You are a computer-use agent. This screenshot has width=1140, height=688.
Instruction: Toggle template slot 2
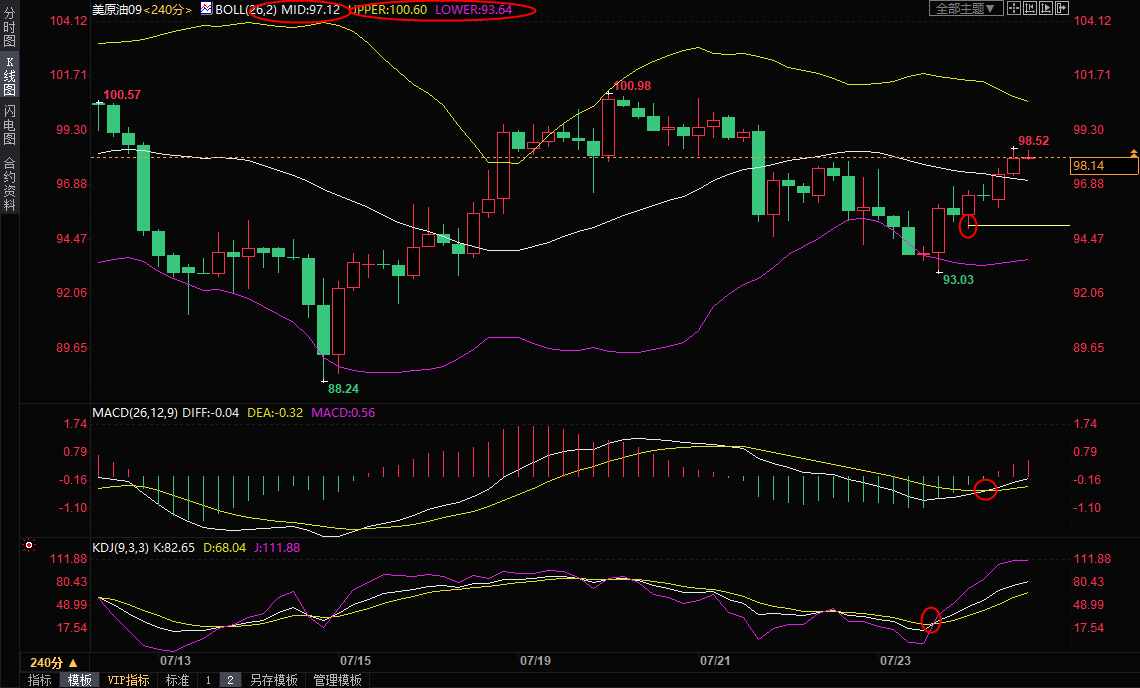[x=228, y=680]
